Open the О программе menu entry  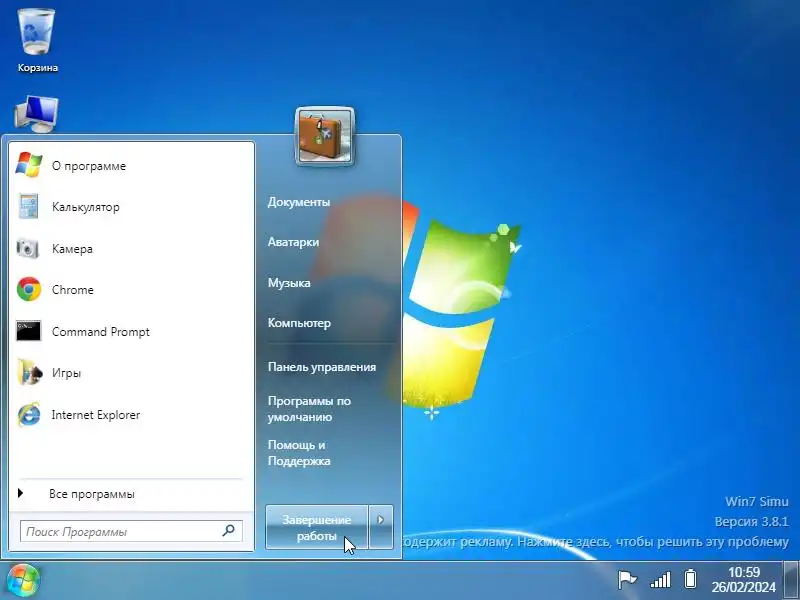tap(131, 165)
